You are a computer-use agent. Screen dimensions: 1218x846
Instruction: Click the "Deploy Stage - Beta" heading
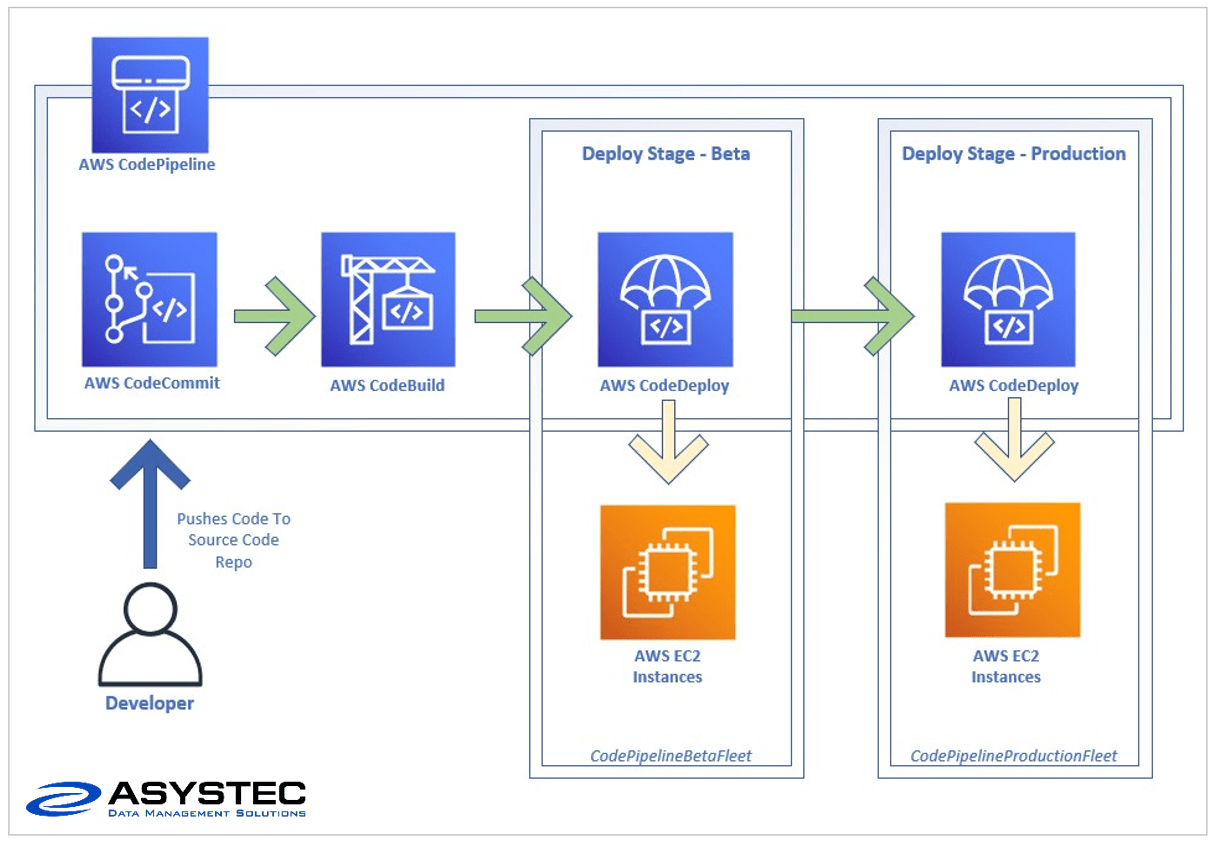pyautogui.click(x=666, y=154)
